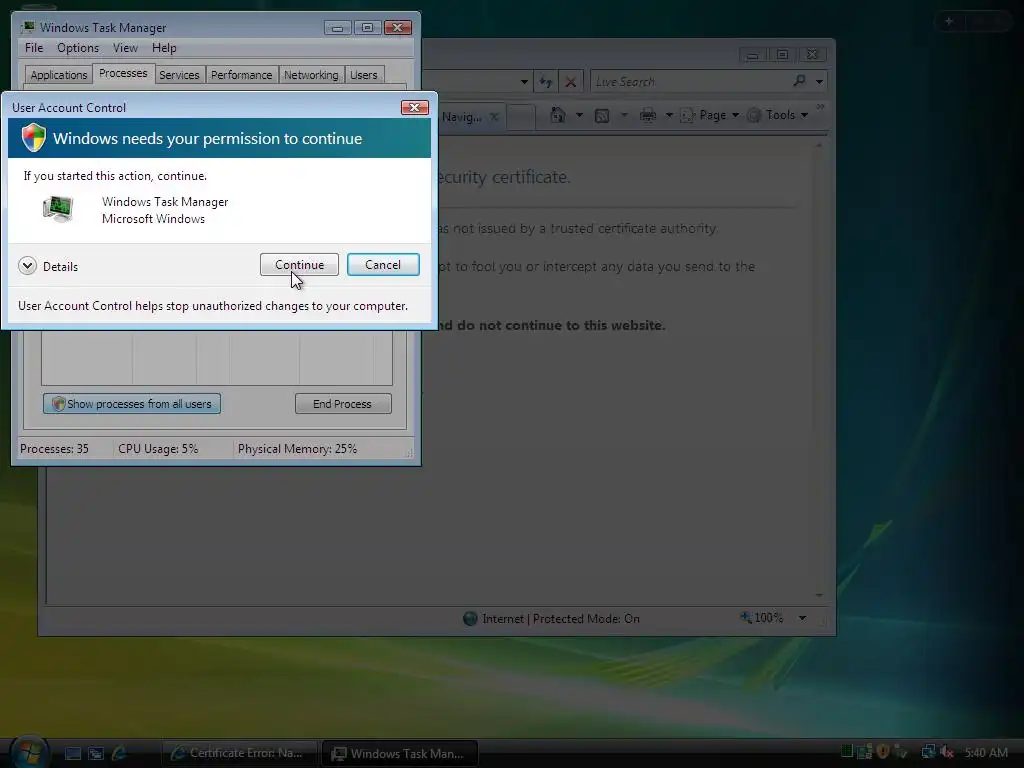This screenshot has height=768, width=1024.
Task: Expand the IE toolbar overflow chevron
Action: point(820,106)
